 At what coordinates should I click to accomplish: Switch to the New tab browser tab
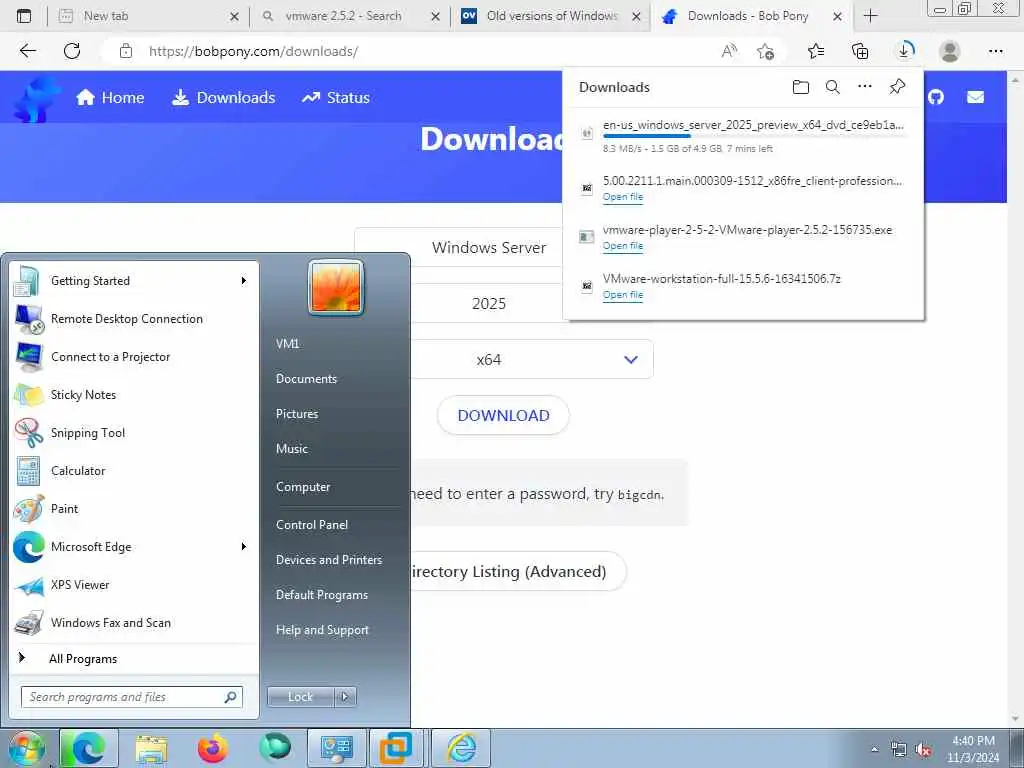(x=147, y=16)
